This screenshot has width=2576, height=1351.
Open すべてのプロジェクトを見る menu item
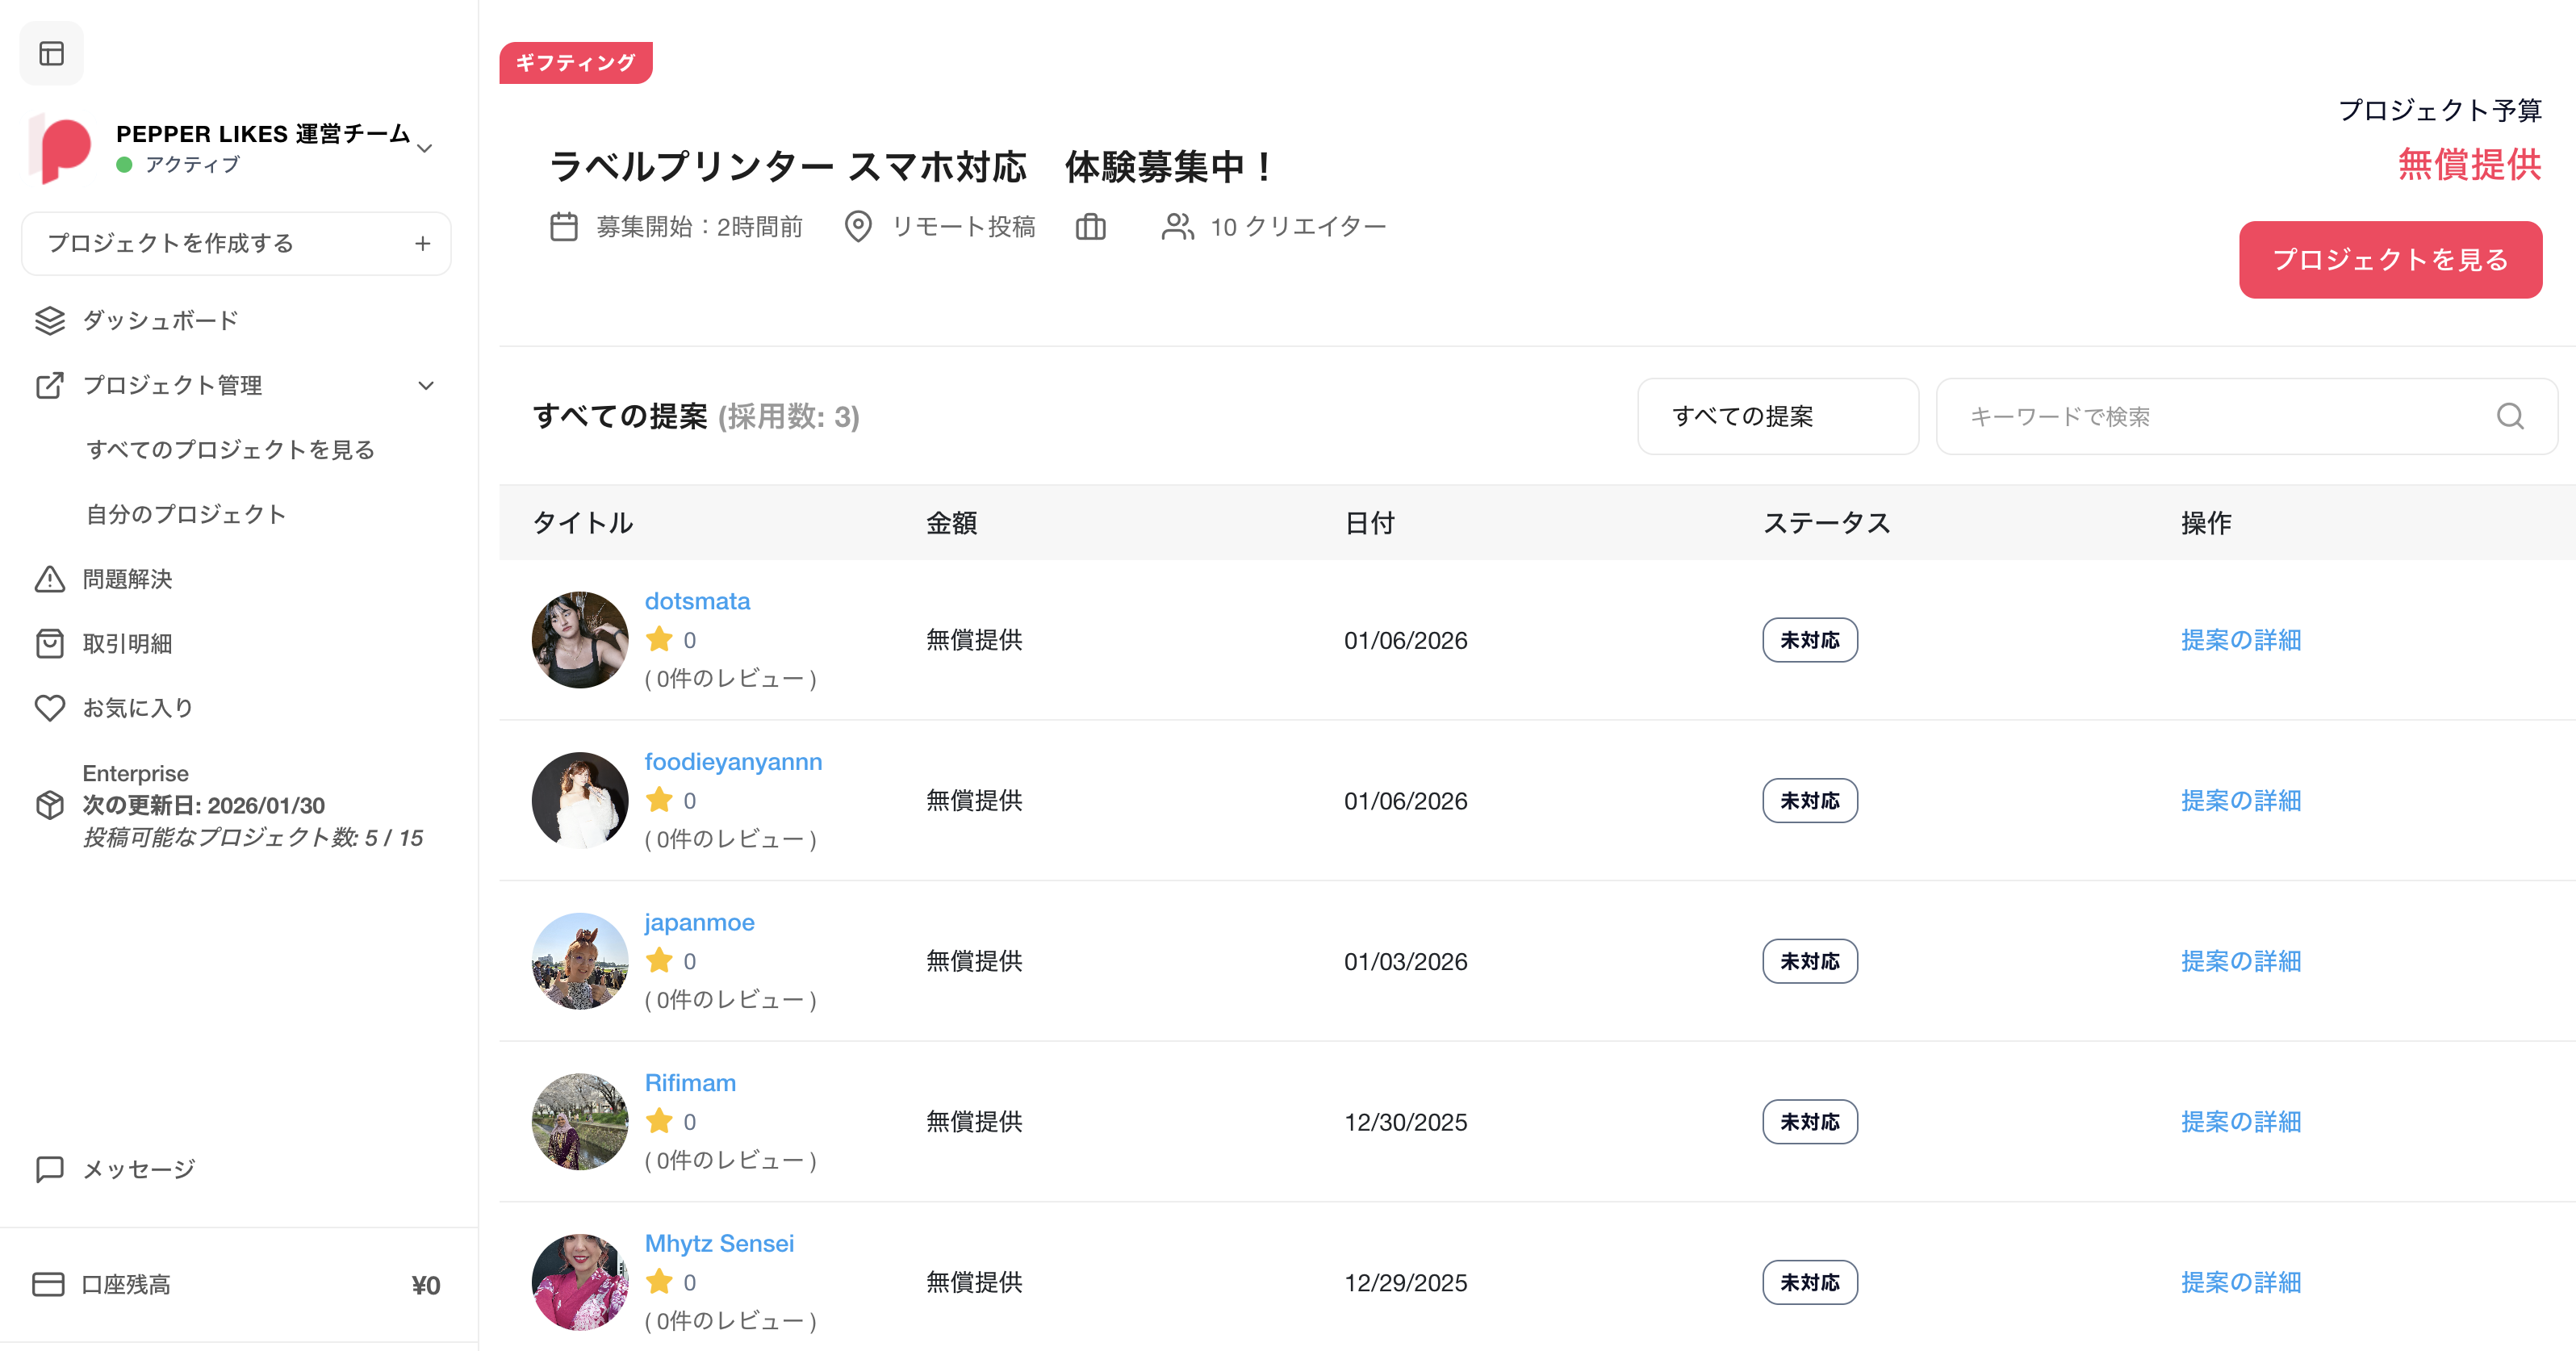[x=230, y=450]
